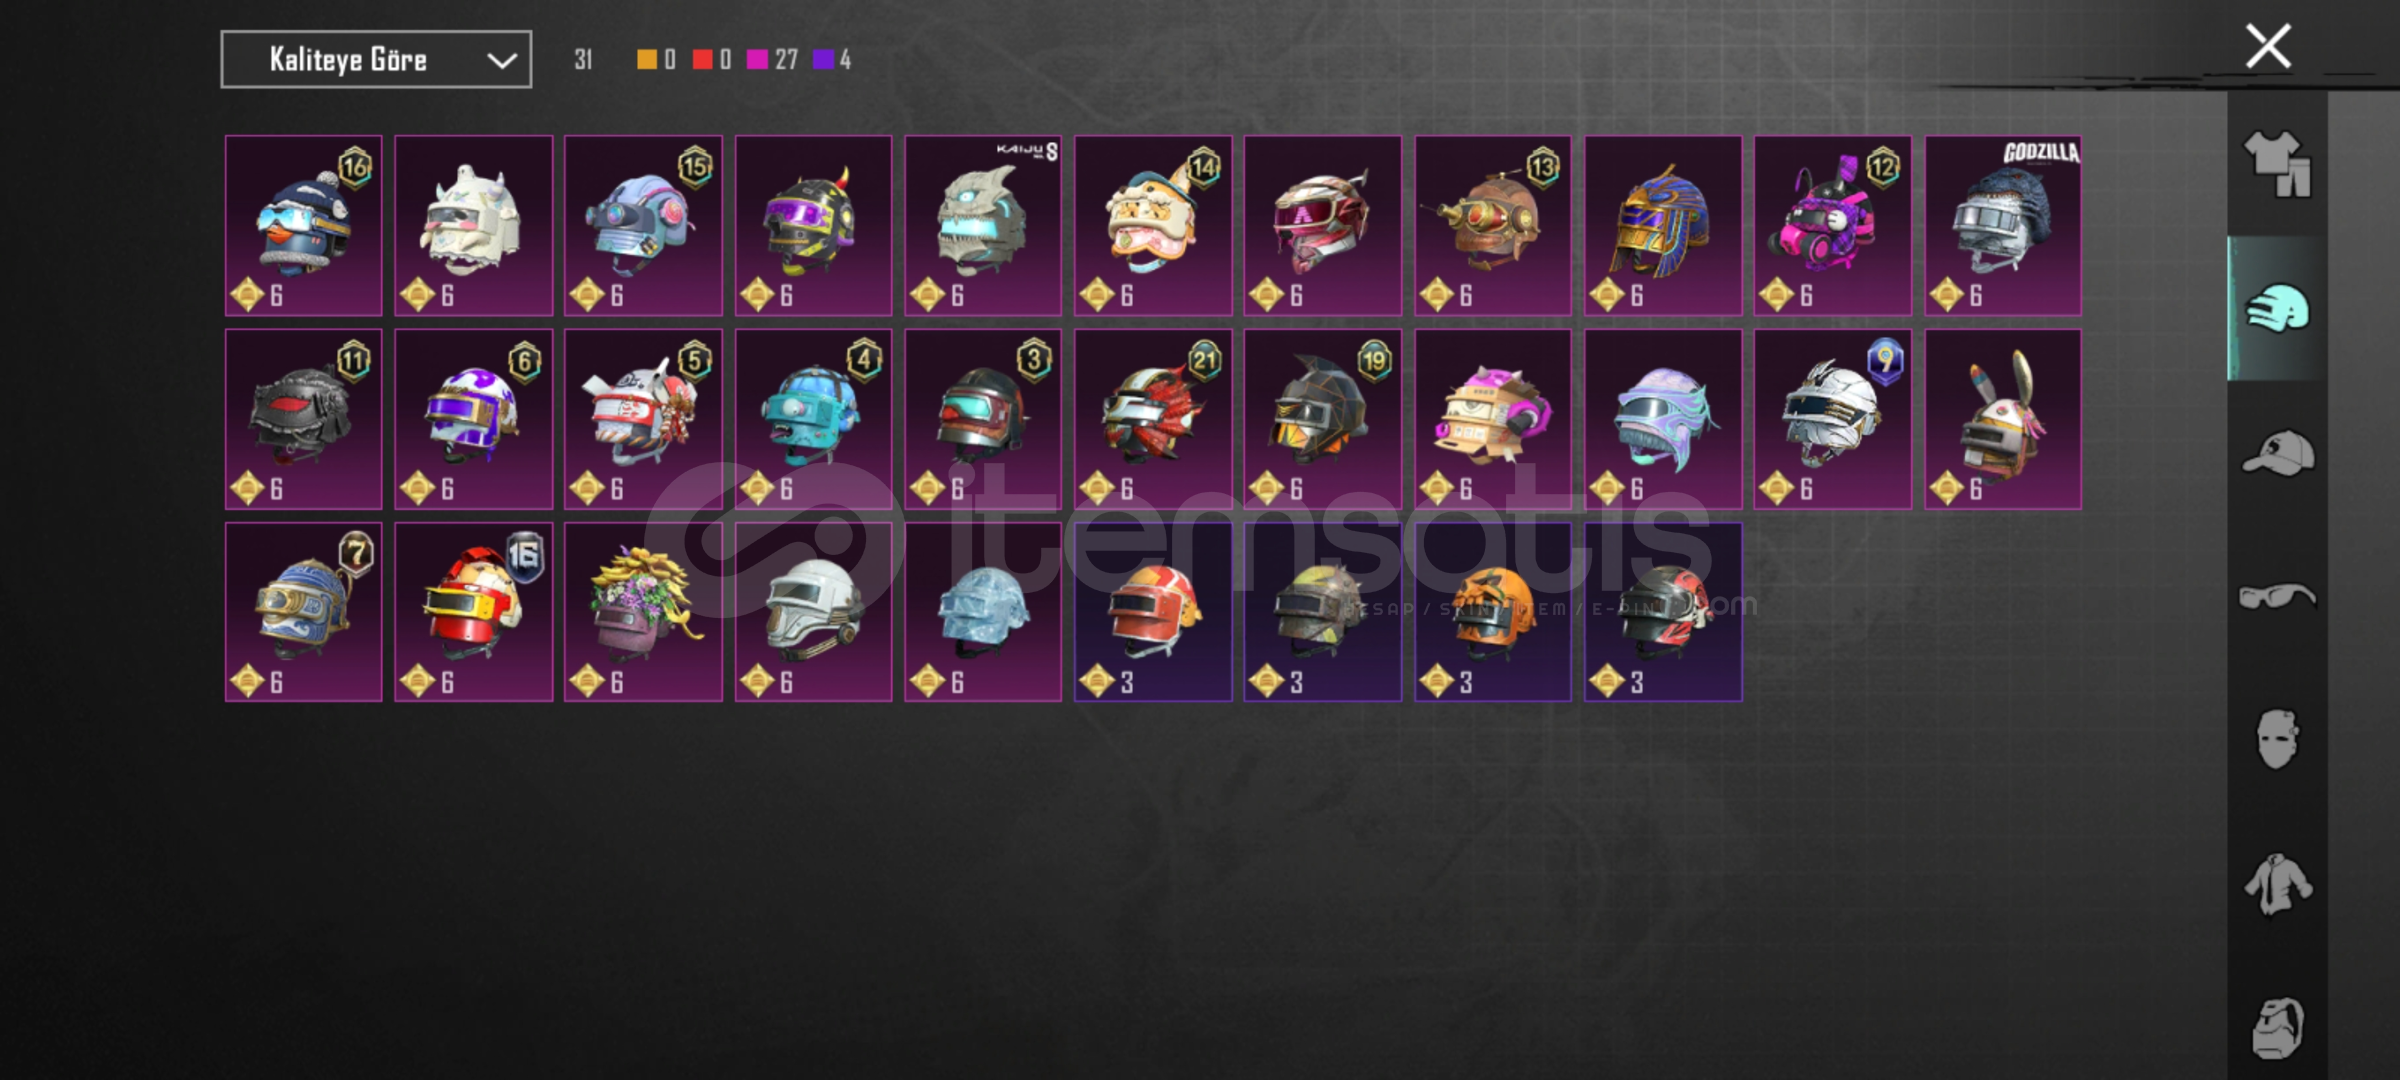Open the glasses category icon
Image resolution: width=2400 pixels, height=1080 pixels.
tap(2277, 596)
